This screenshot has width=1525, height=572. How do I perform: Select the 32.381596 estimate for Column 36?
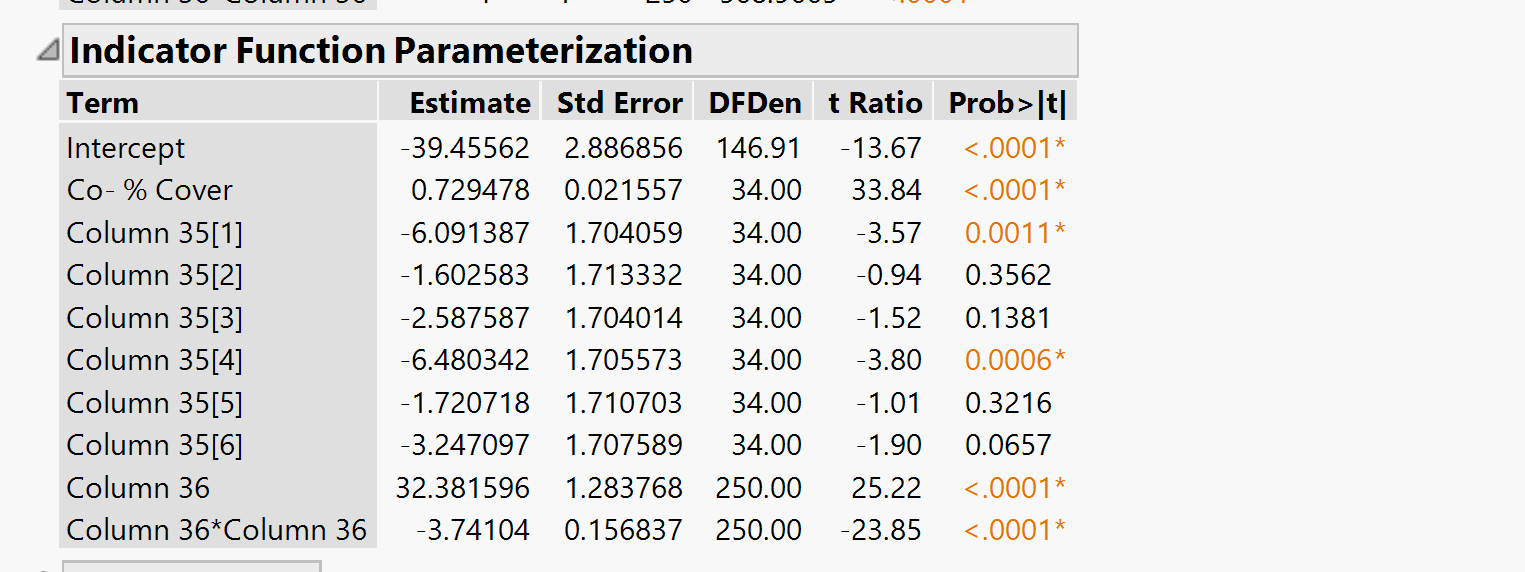pyautogui.click(x=463, y=488)
